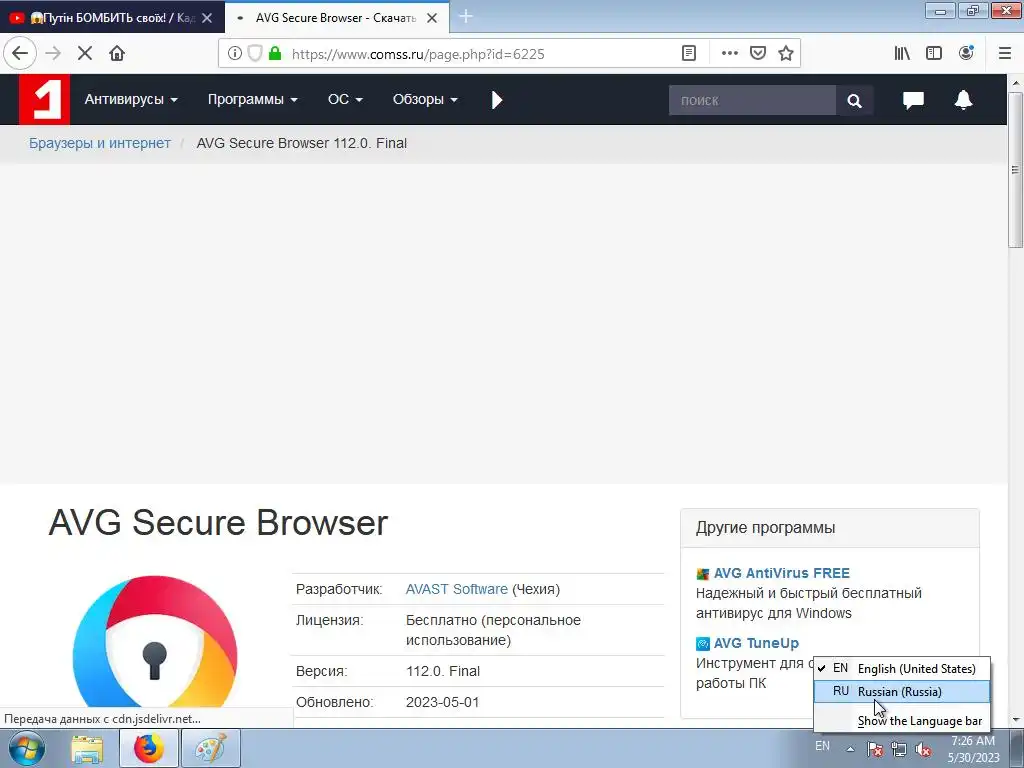The image size is (1024, 768).
Task: Click the red comss.ru logo
Action: point(44,99)
